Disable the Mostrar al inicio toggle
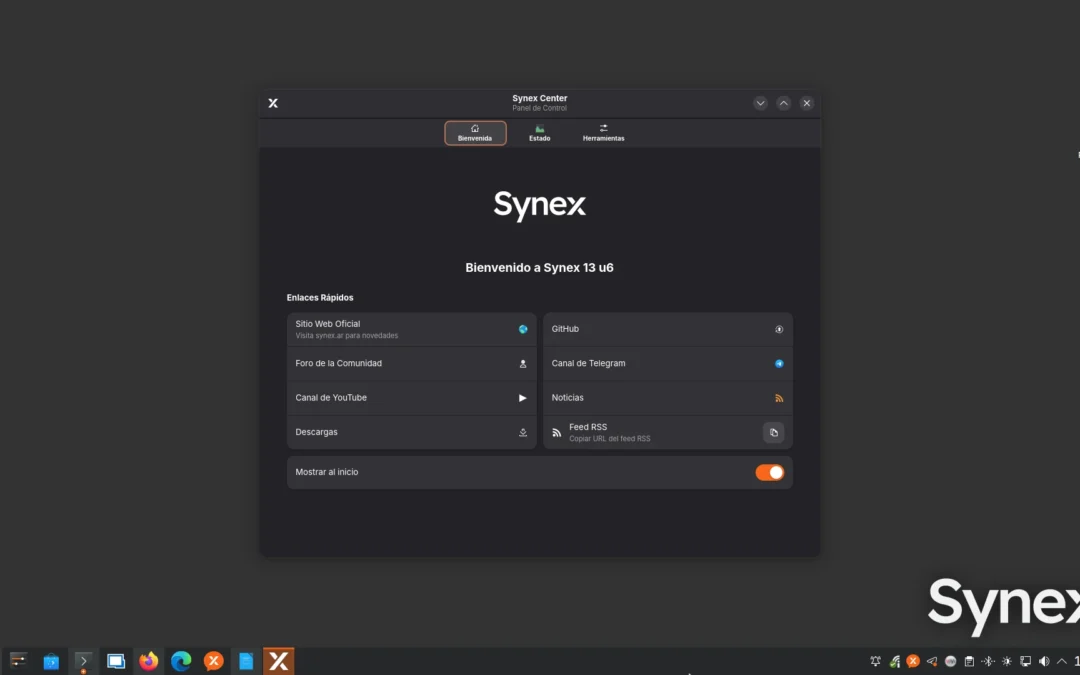 (769, 471)
